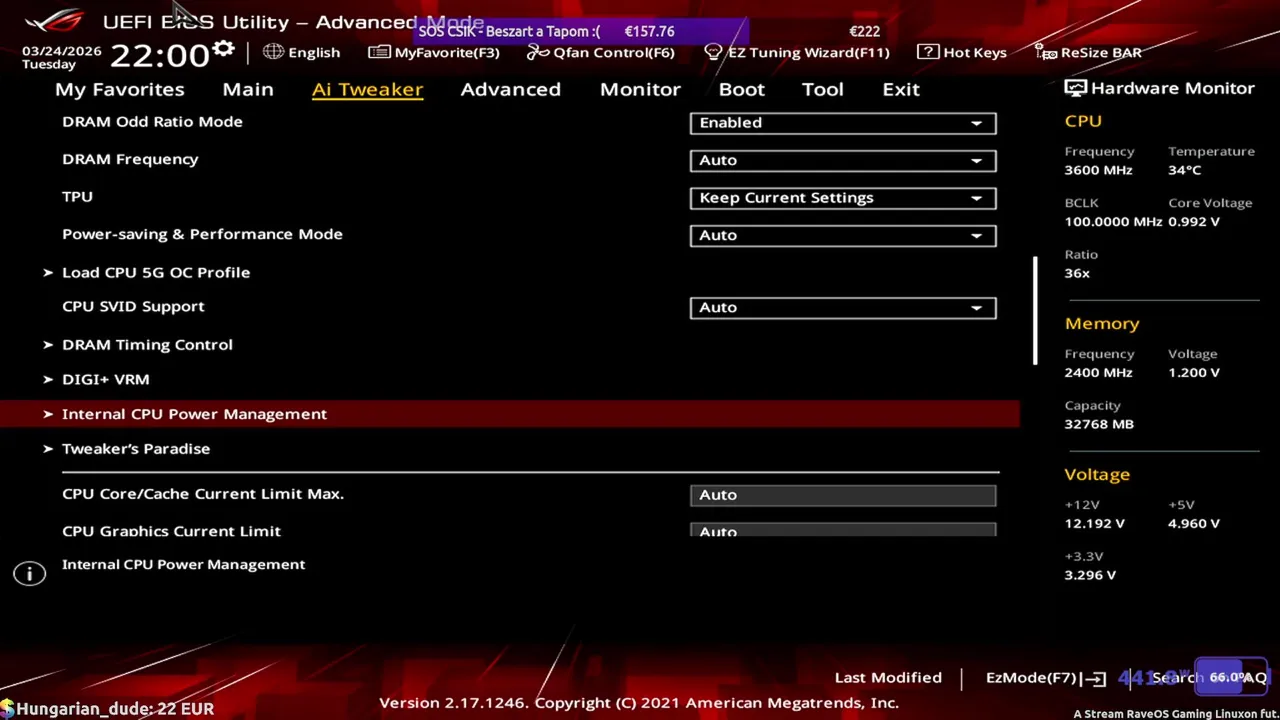Image resolution: width=1280 pixels, height=720 pixels.
Task: Expand the DIGI+ VRM submenu
Action: pyautogui.click(x=105, y=379)
